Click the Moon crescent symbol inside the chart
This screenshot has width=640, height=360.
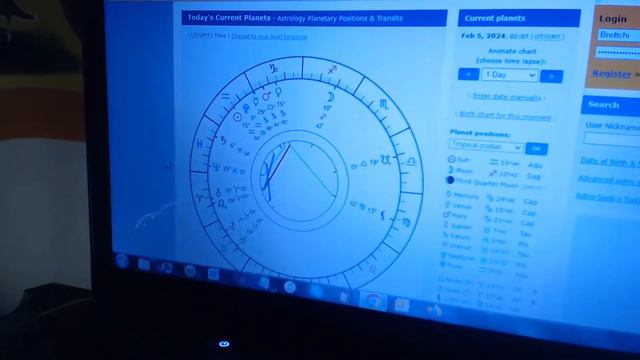(331, 97)
